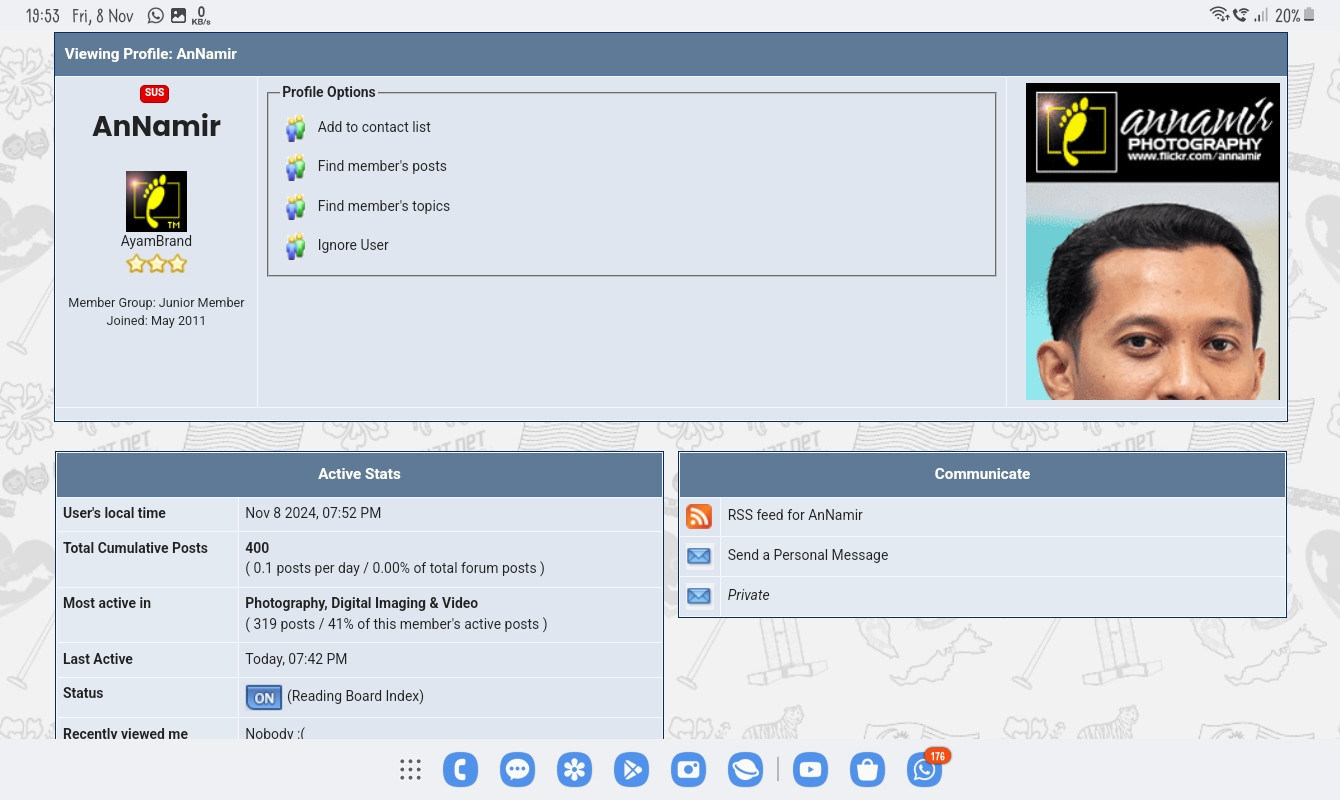Viewport: 1340px width, 800px height.
Task: Open WhatsApp with 176 badge in the dock
Action: [x=925, y=769]
